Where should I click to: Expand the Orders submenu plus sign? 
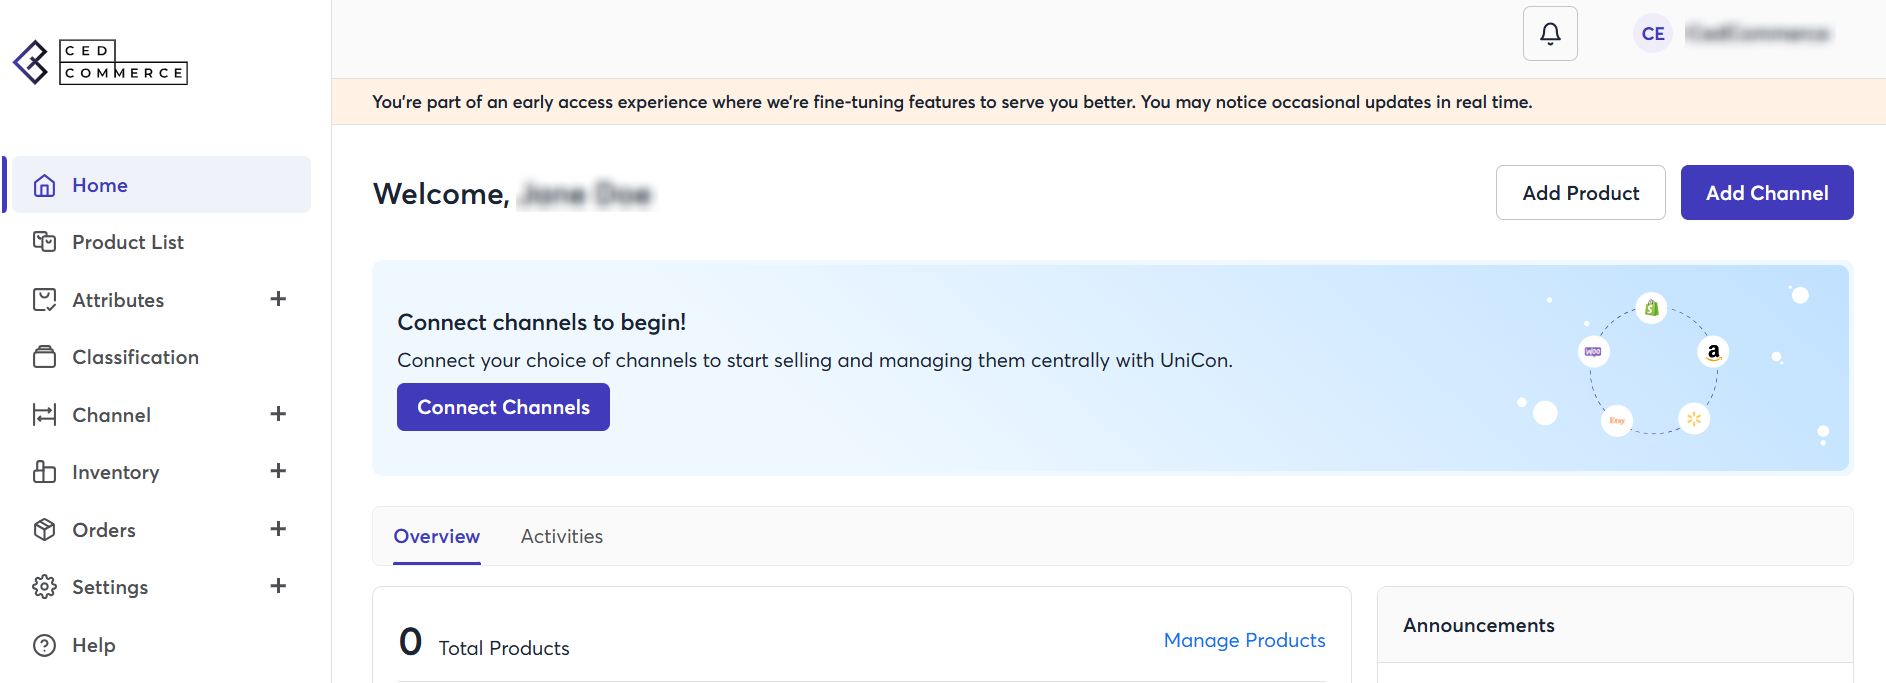tap(278, 529)
